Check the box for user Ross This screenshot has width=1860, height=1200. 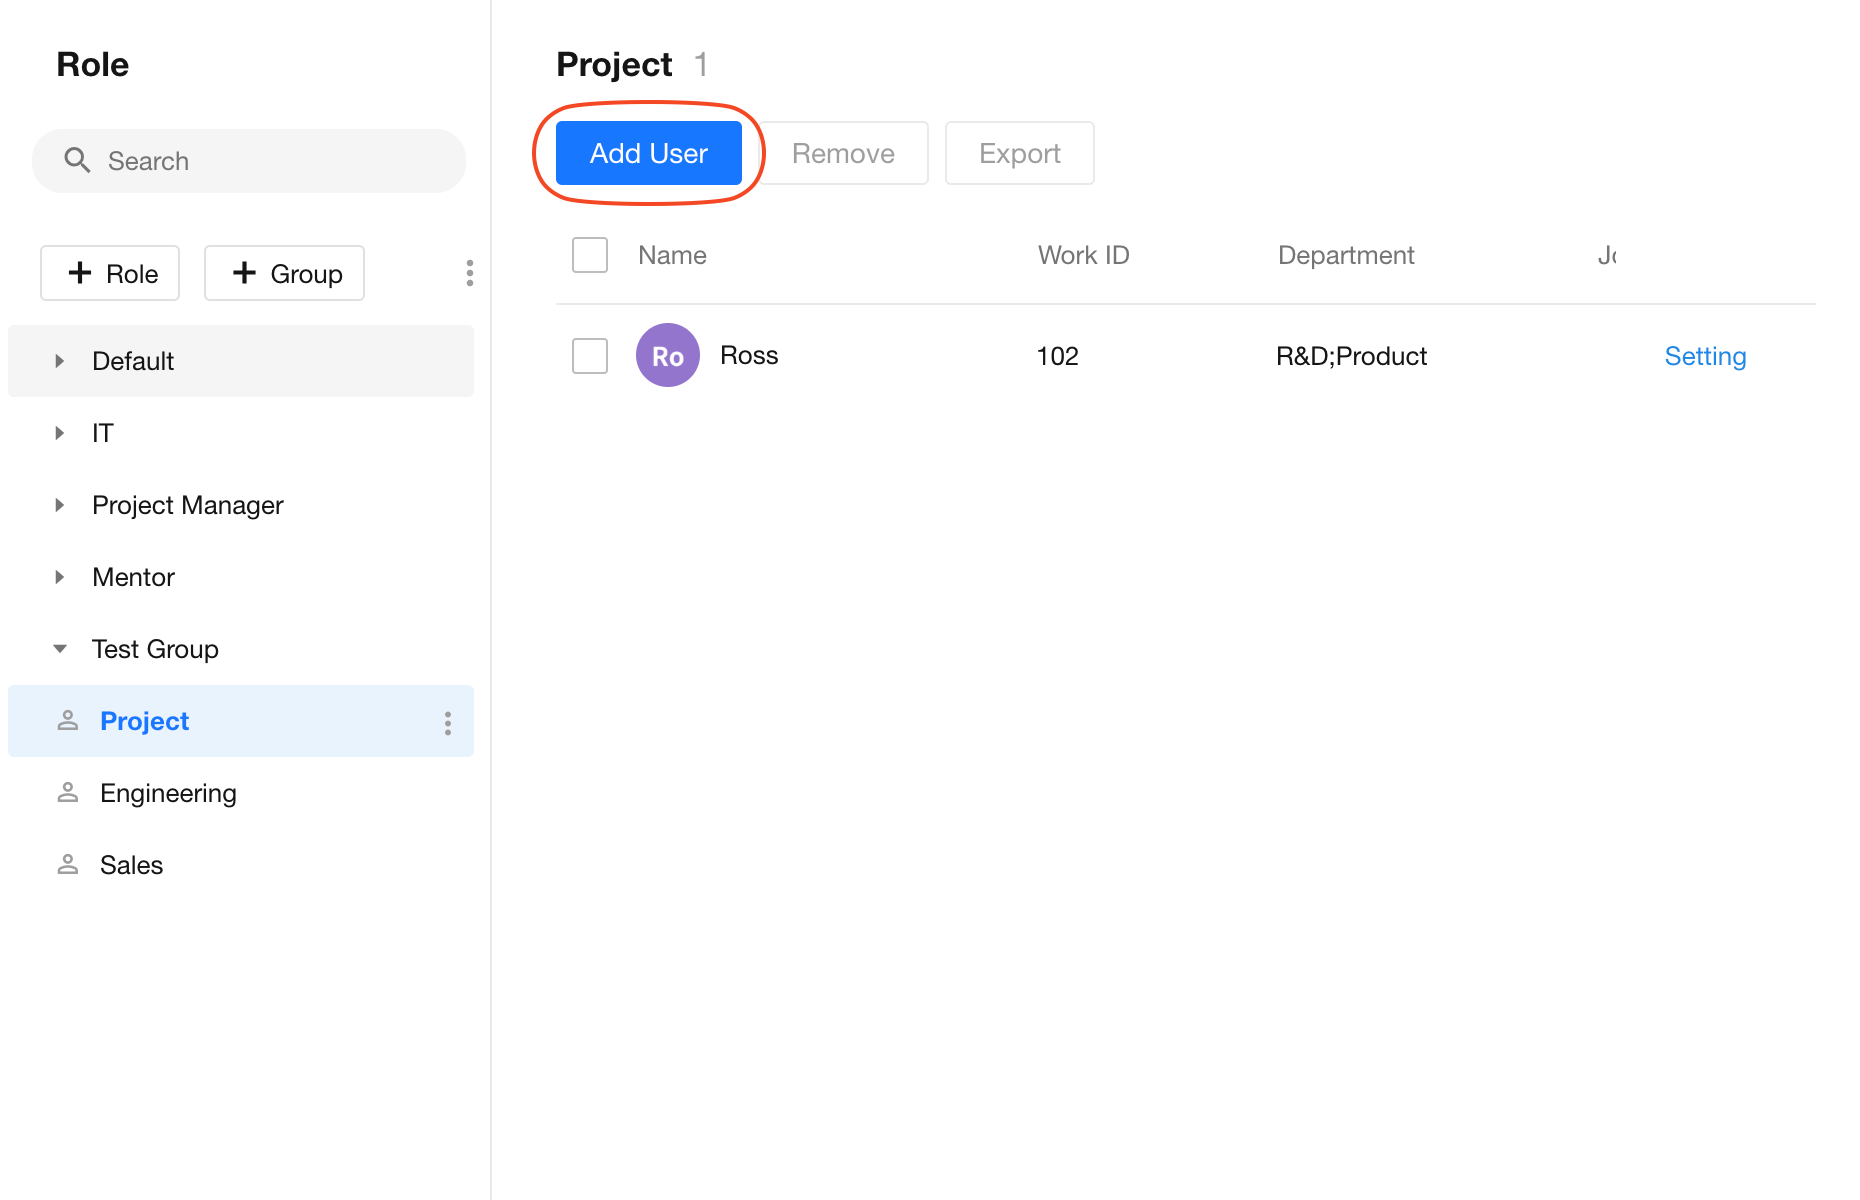pos(590,355)
